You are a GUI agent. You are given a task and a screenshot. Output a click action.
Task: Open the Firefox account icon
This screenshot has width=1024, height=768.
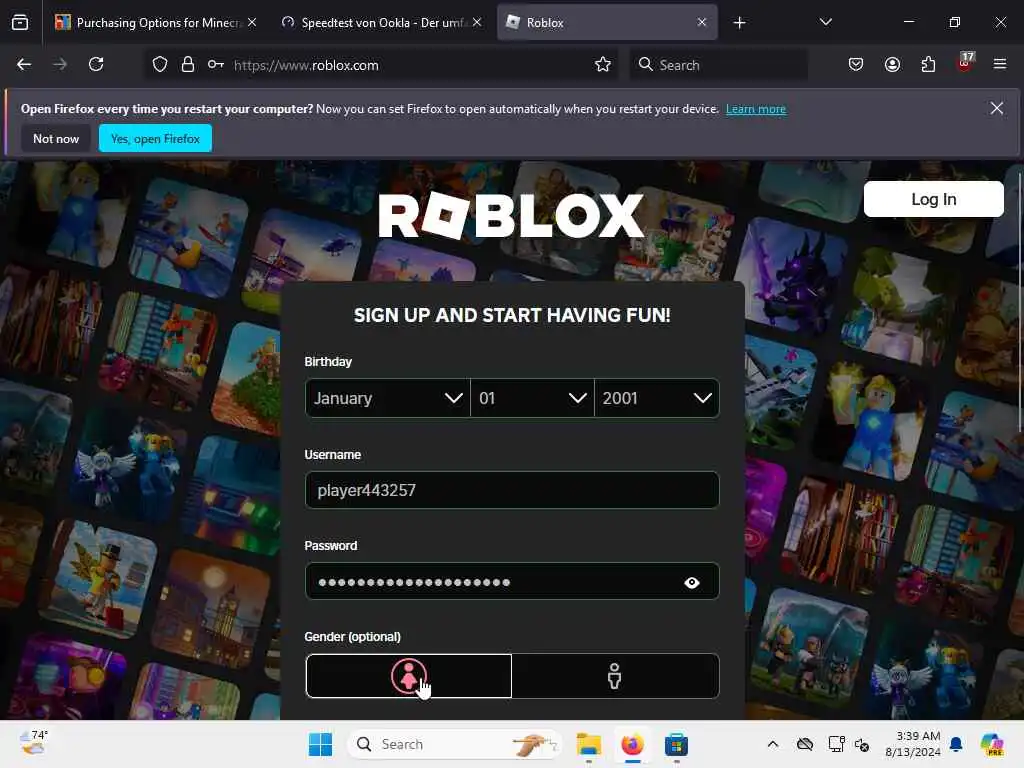click(x=892, y=64)
